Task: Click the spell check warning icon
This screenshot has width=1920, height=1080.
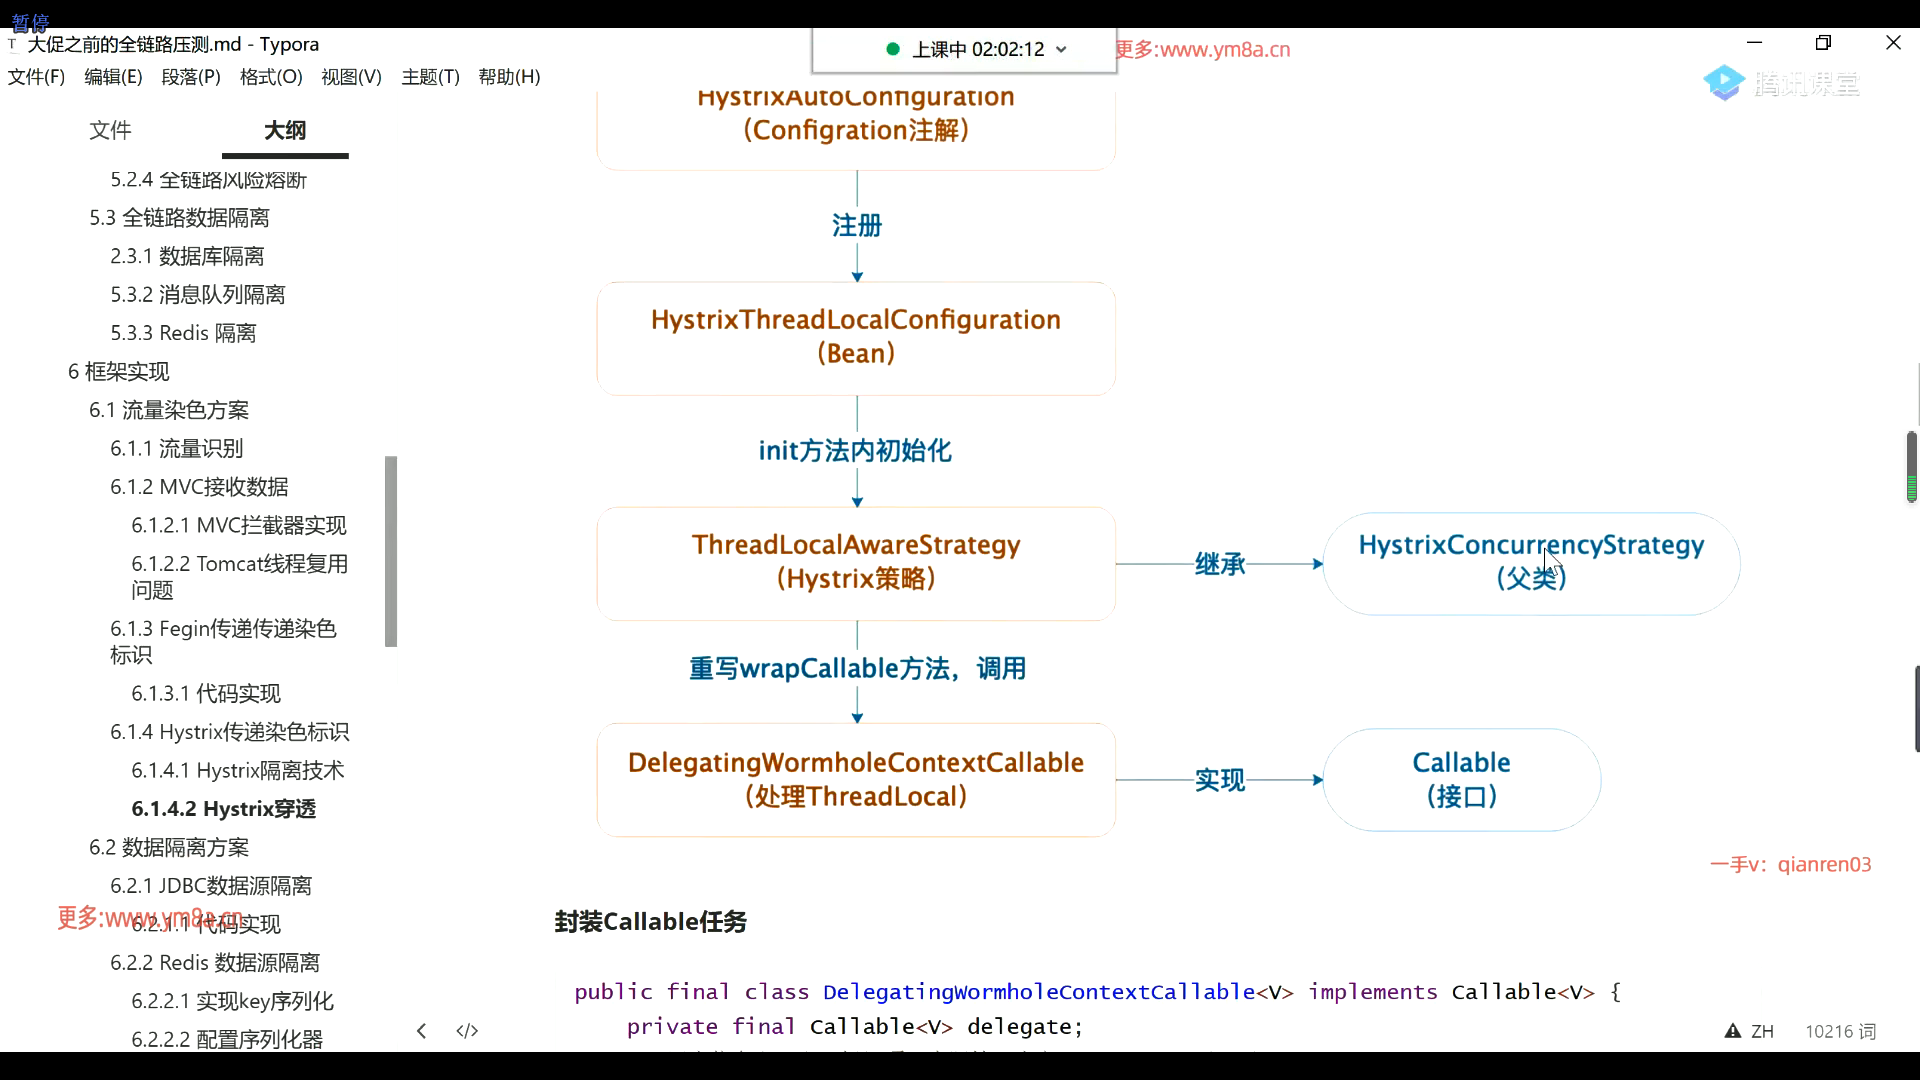Action: 1732,1031
